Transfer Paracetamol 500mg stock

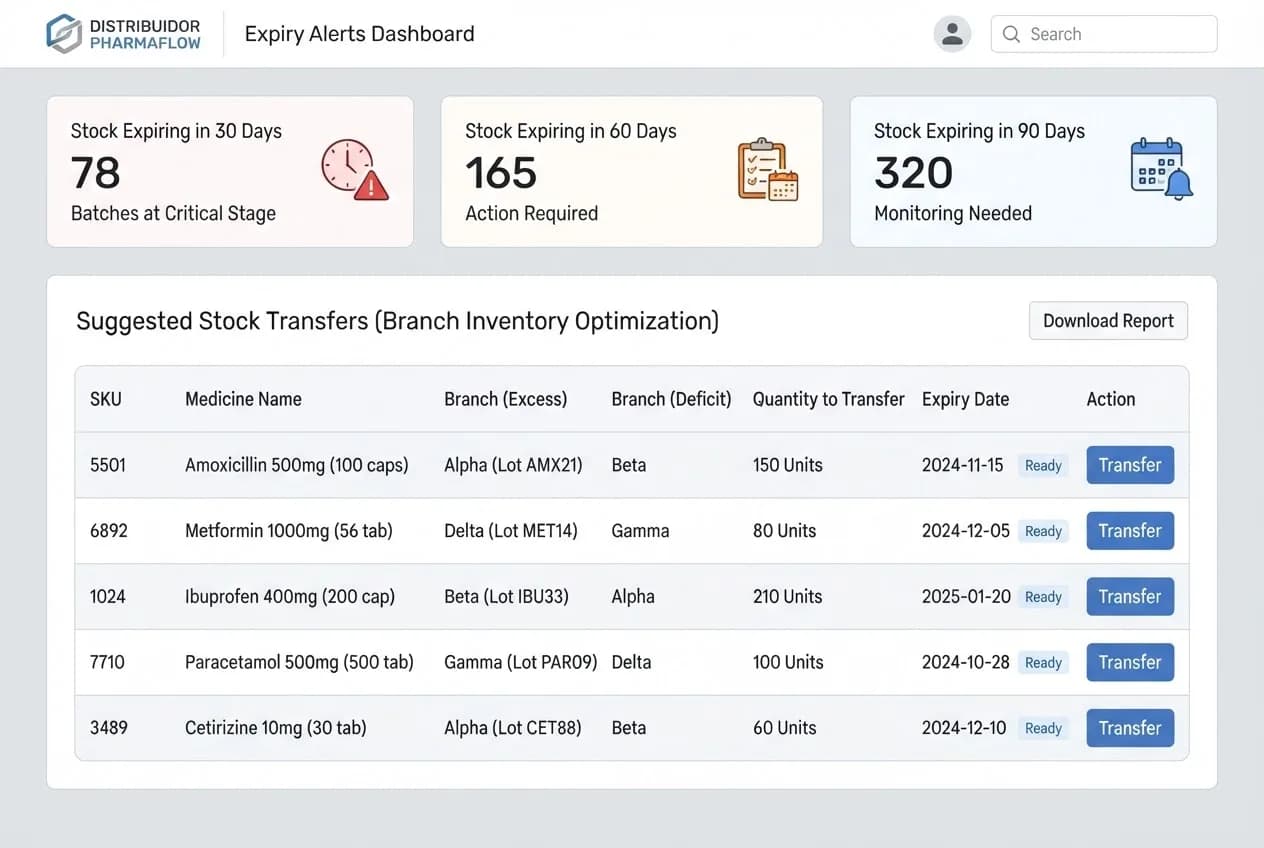1130,662
